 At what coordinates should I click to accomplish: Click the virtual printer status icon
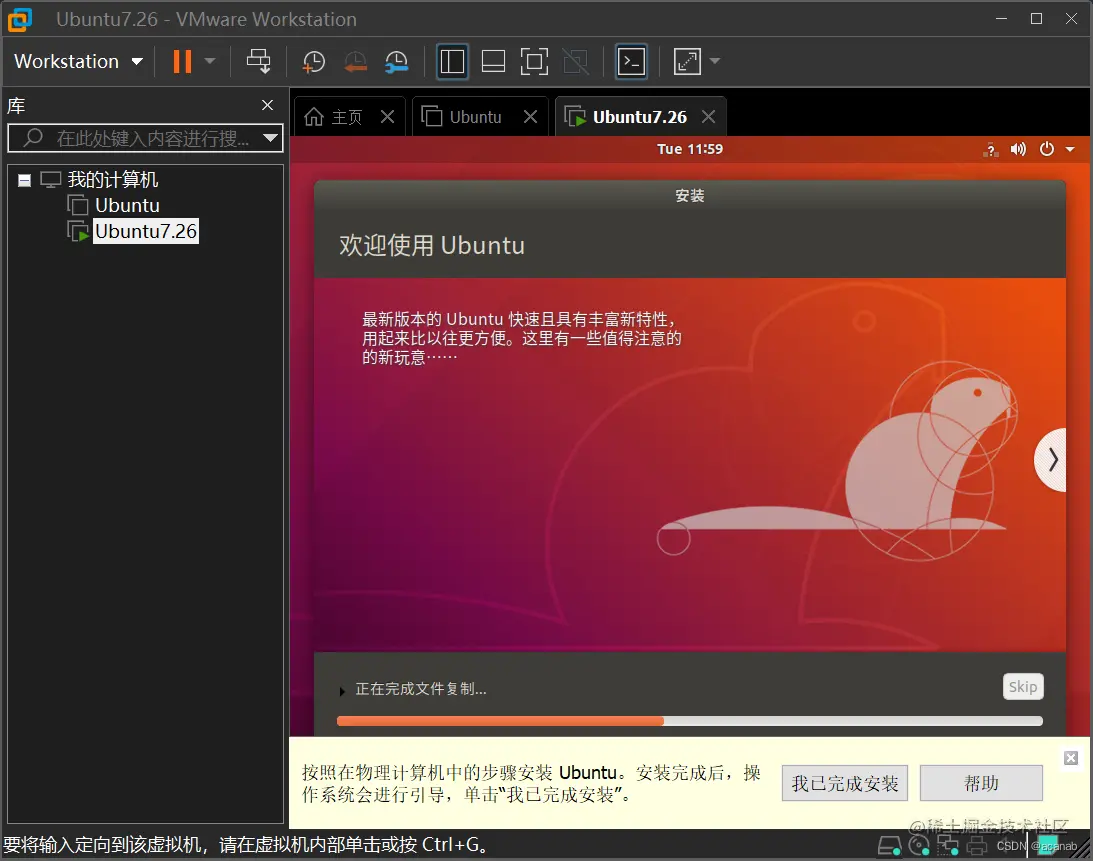coord(977,846)
